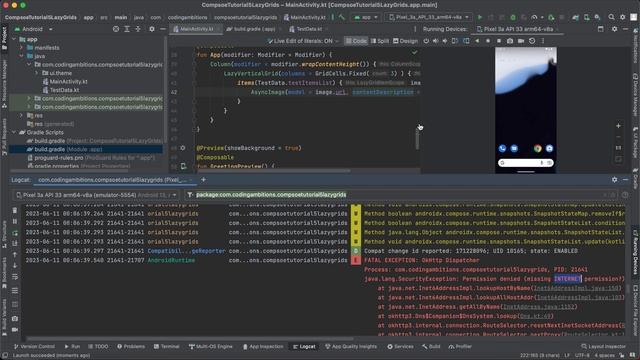Click the editor vertical scrollbar thumb
The height and width of the screenshot is (360, 640).
417,140
